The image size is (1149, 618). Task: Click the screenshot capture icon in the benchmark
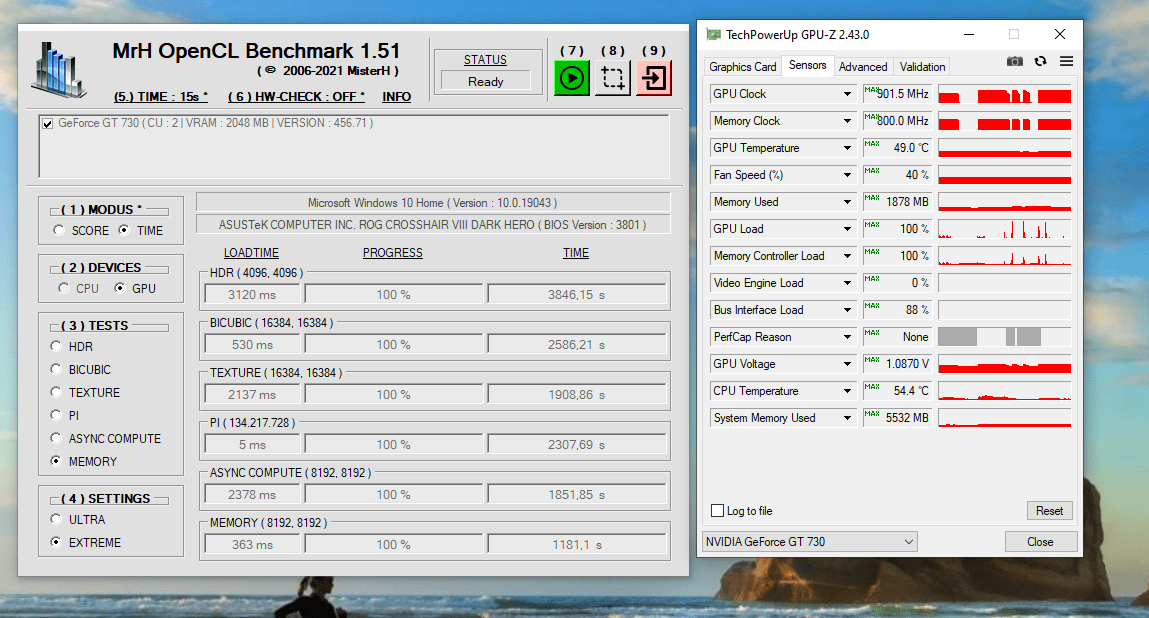coord(613,78)
